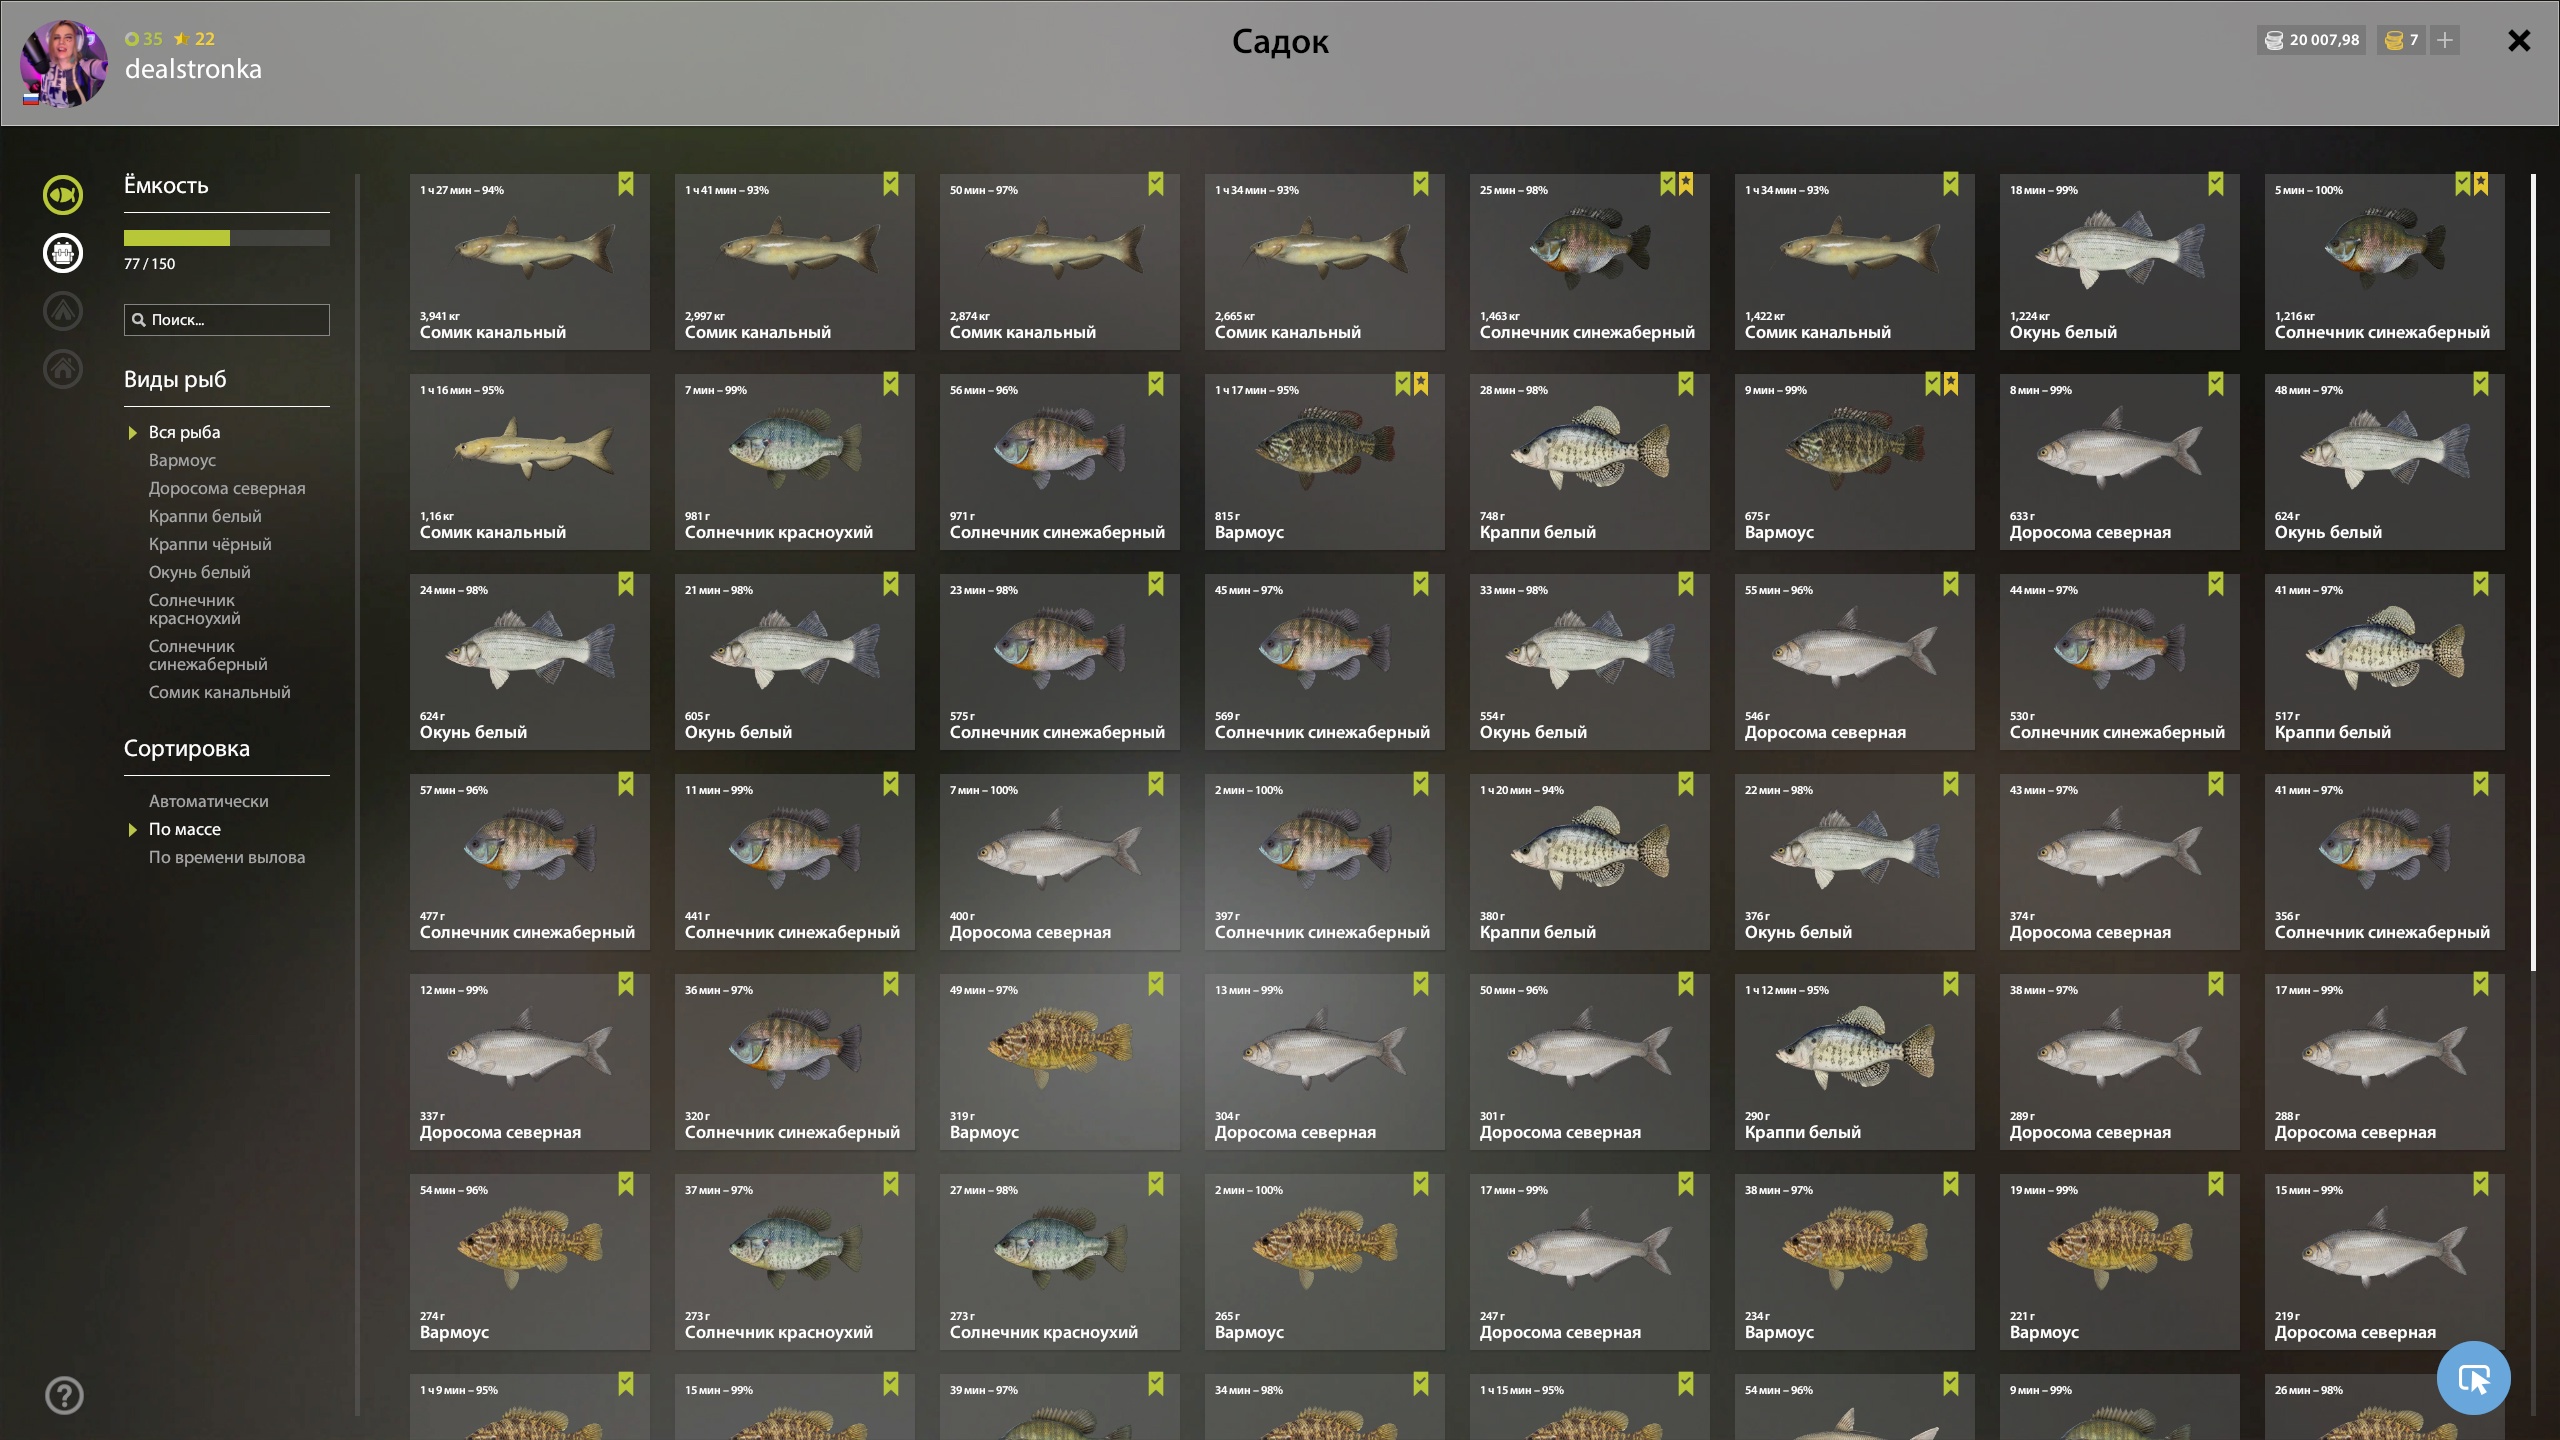Sort the fish by catch time
Viewport: 2560px width, 1440px height.
coord(227,857)
